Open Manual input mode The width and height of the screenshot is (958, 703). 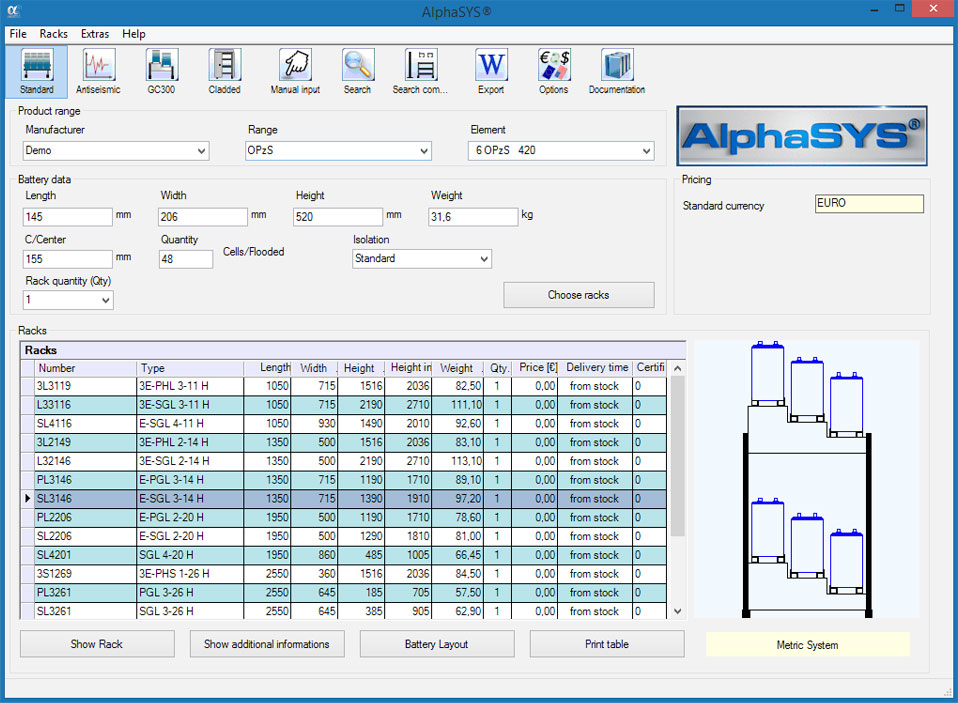(295, 70)
